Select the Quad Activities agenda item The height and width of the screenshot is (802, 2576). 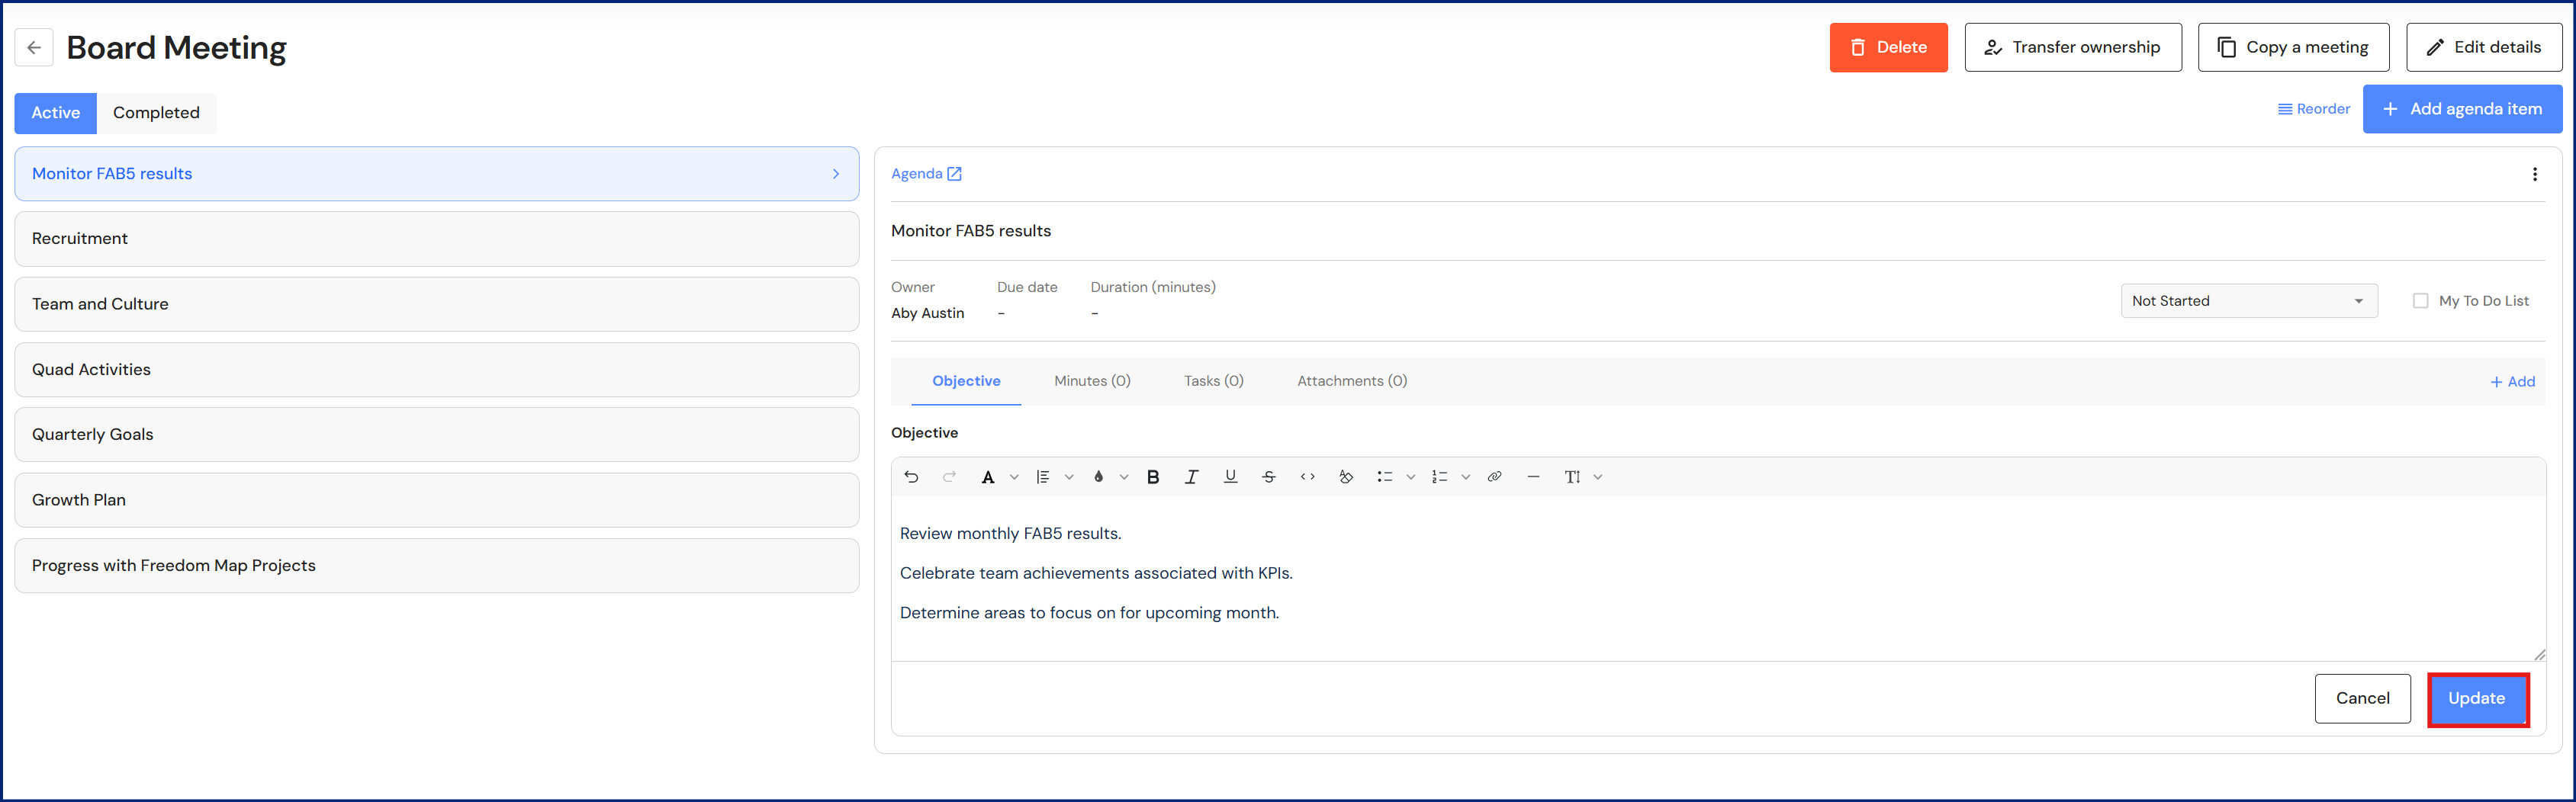437,370
